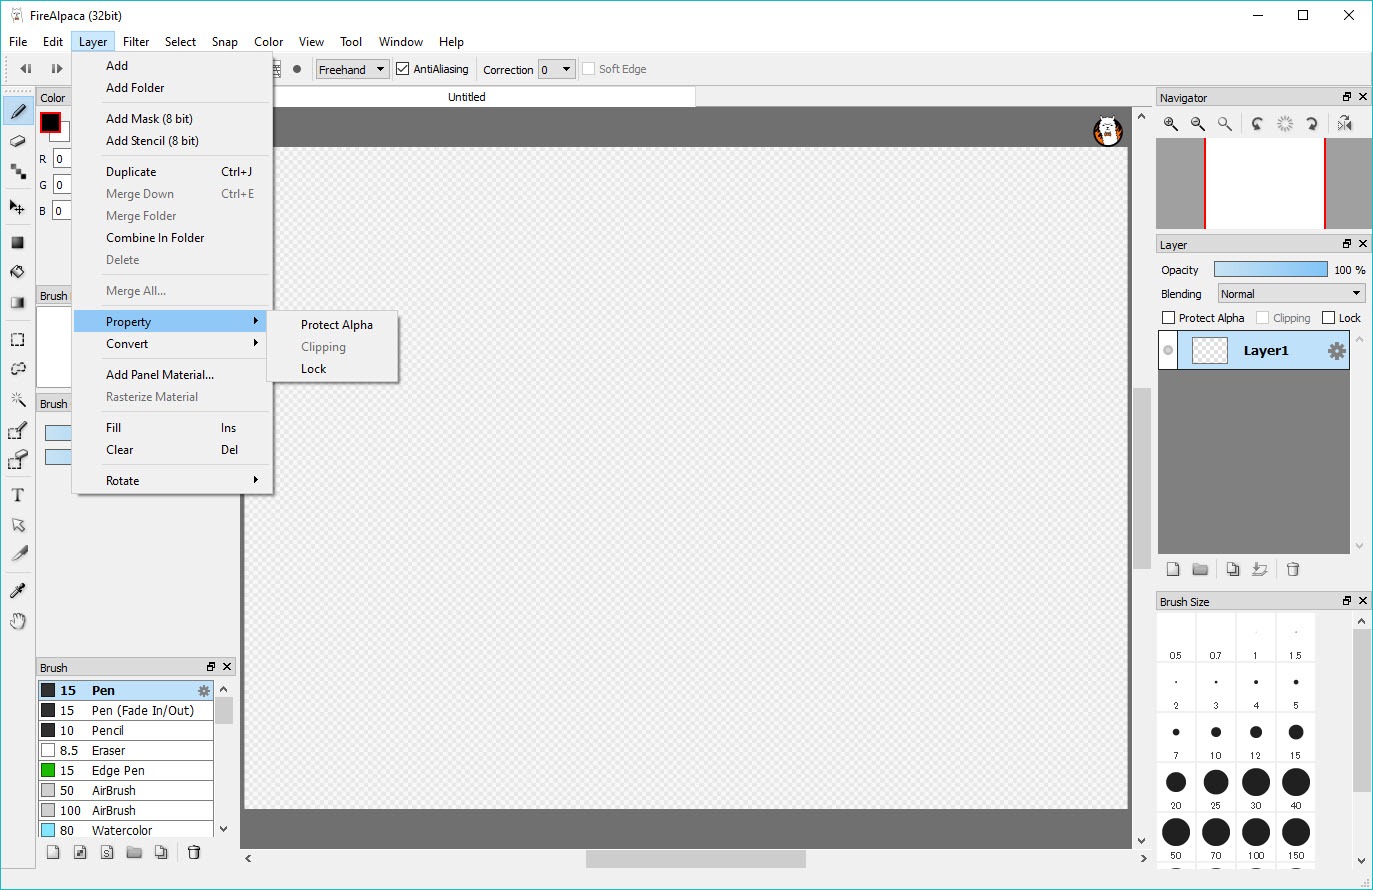Click Duplicate in the Layer menu
Viewport: 1373px width, 890px height.
click(x=131, y=172)
